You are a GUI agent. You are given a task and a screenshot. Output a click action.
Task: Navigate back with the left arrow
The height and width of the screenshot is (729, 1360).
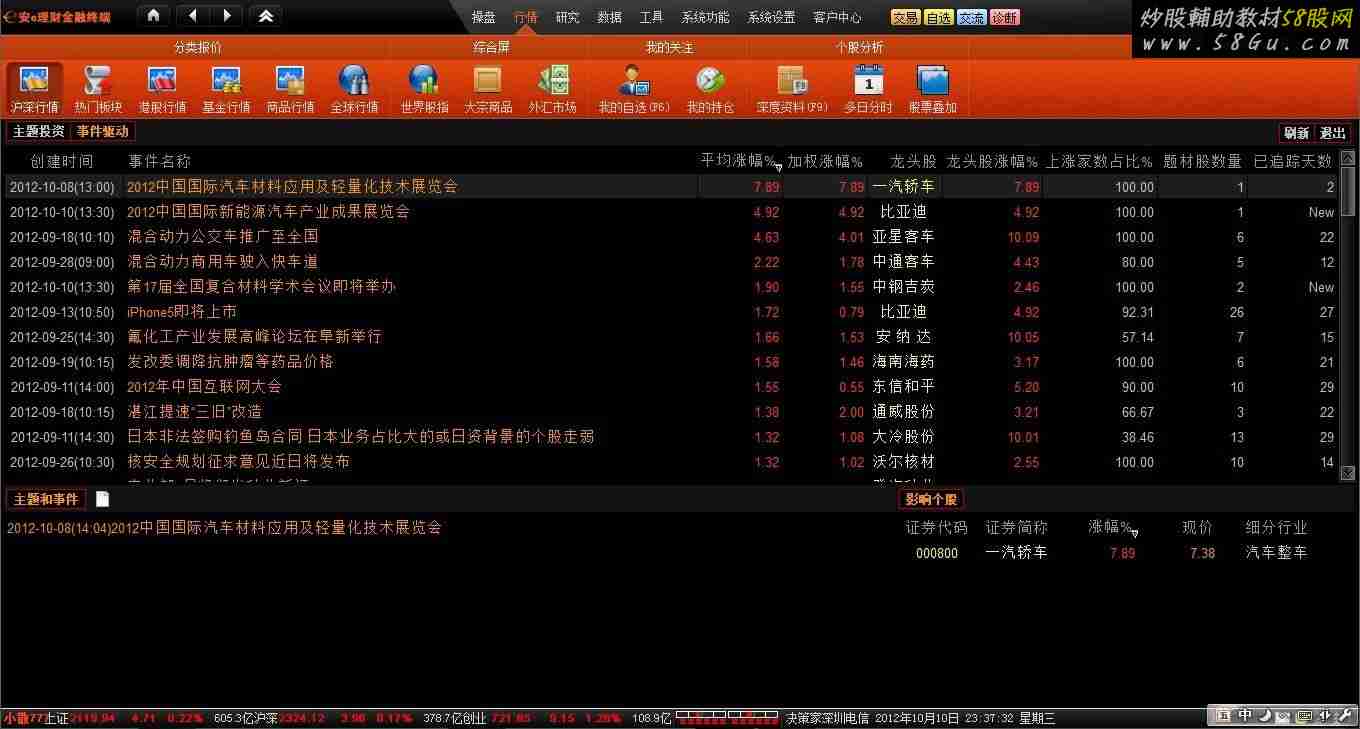(x=193, y=16)
